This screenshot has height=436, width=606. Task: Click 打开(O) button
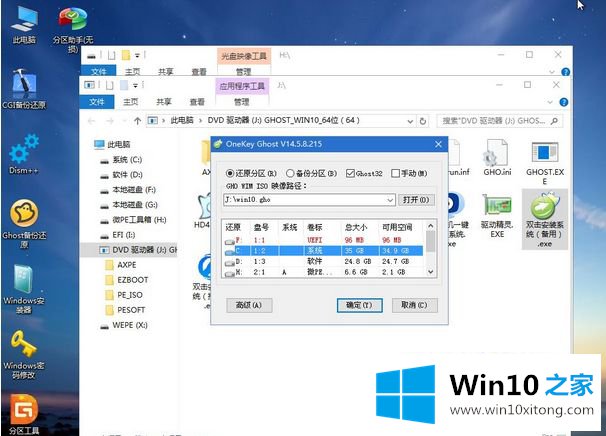tap(416, 200)
